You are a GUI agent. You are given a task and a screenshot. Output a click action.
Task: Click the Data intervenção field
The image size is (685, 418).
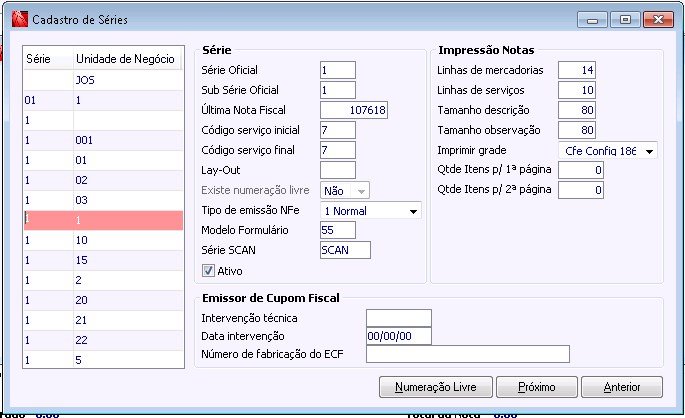click(x=398, y=336)
